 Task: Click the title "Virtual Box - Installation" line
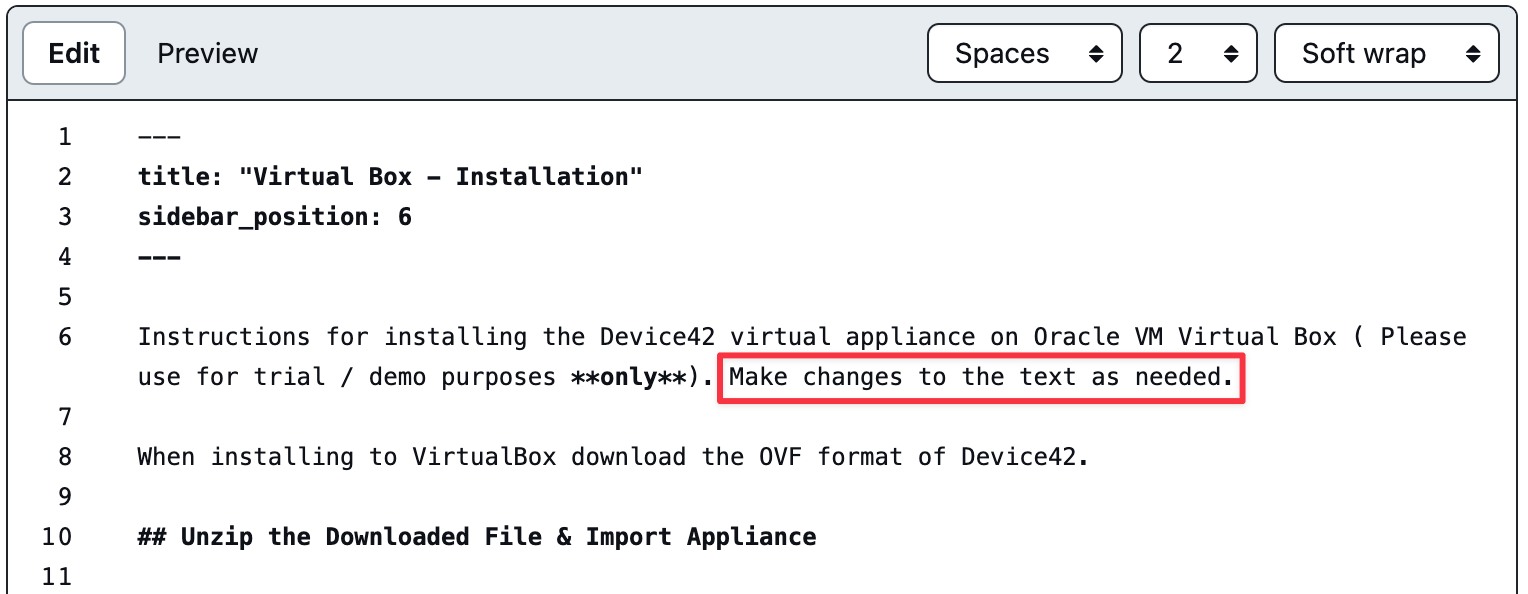point(390,177)
